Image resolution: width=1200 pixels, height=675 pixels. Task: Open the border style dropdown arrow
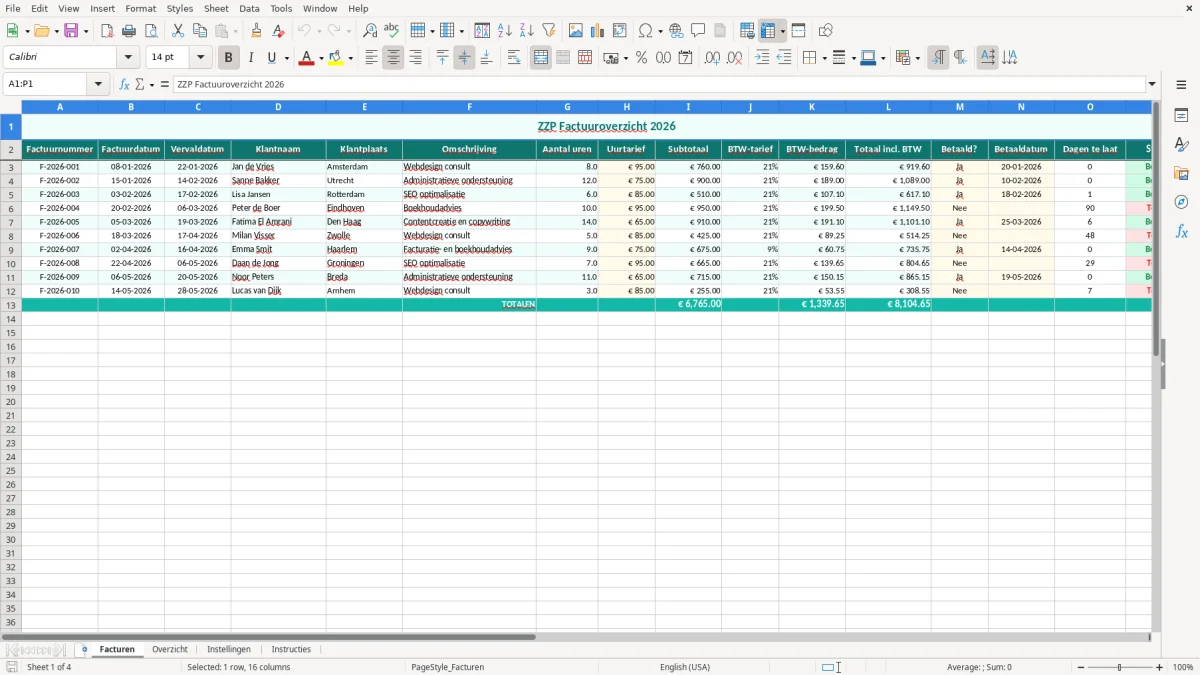pyautogui.click(x=852, y=58)
